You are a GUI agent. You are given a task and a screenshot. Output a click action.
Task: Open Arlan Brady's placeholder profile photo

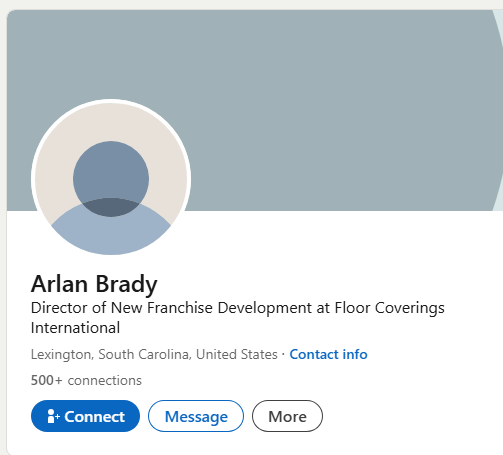[111, 178]
